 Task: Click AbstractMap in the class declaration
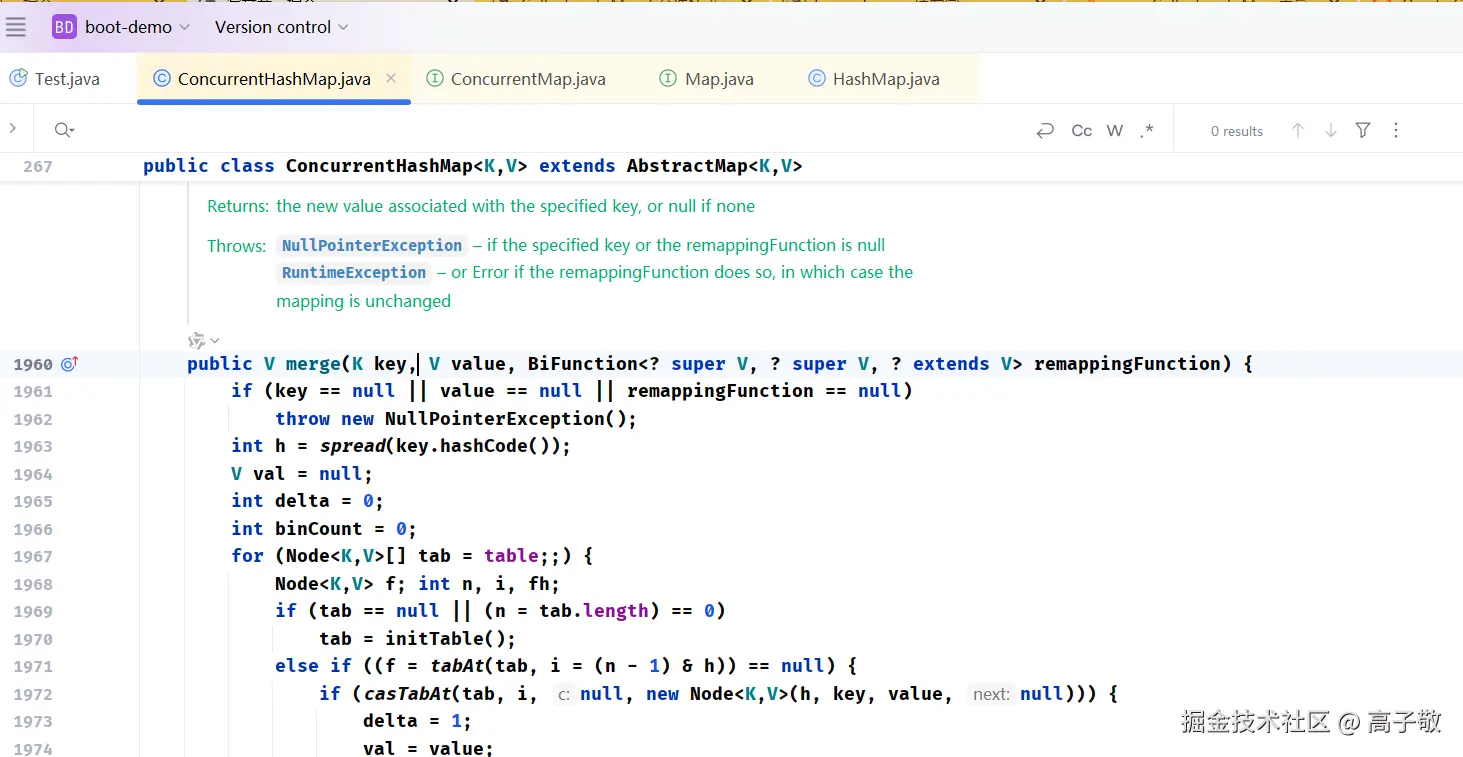point(687,166)
